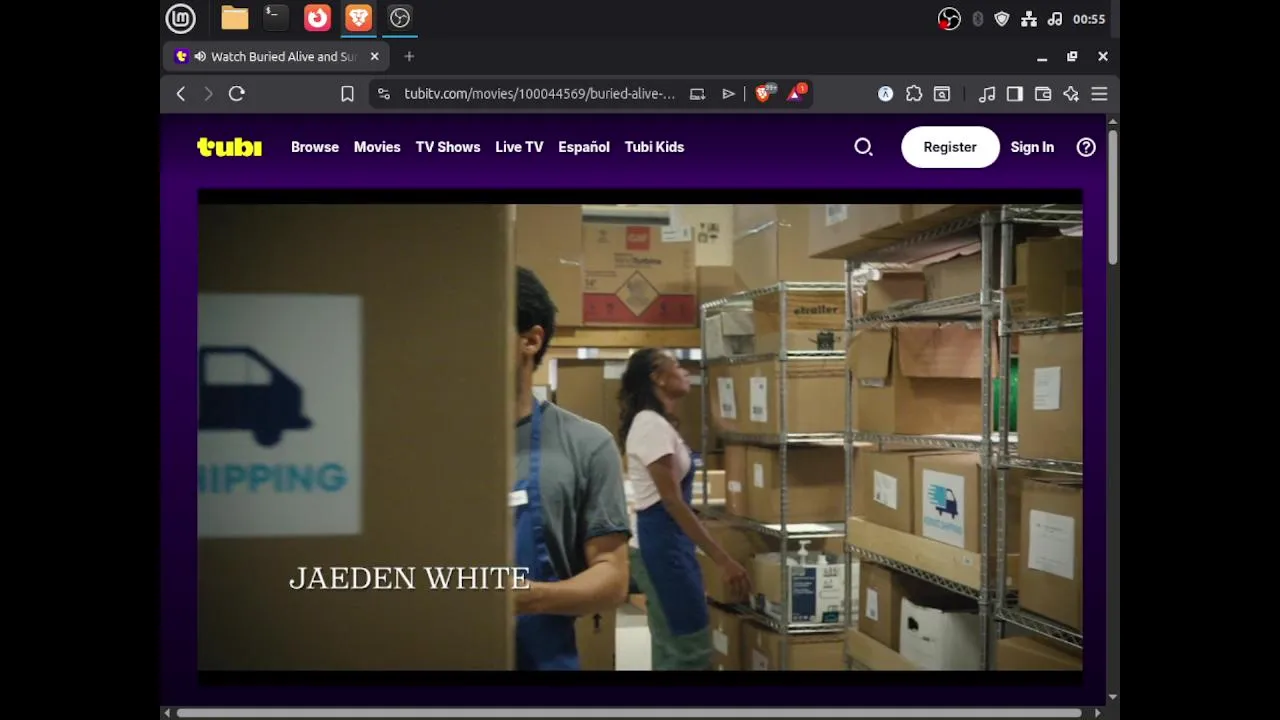The height and width of the screenshot is (720, 1280).
Task: Open Tubi search magnifier
Action: 863,147
